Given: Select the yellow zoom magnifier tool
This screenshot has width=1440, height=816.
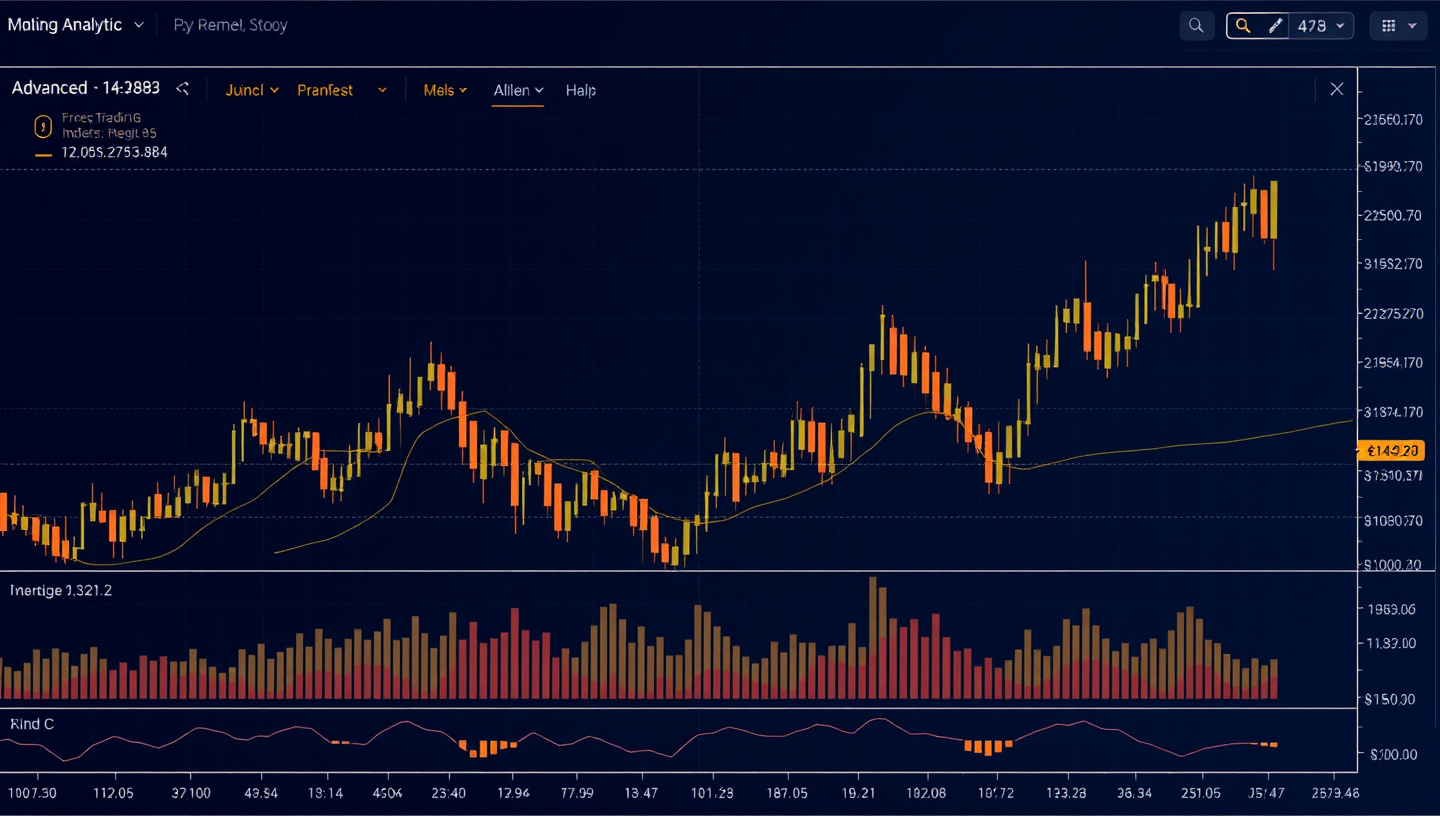Looking at the screenshot, I should [x=1243, y=26].
